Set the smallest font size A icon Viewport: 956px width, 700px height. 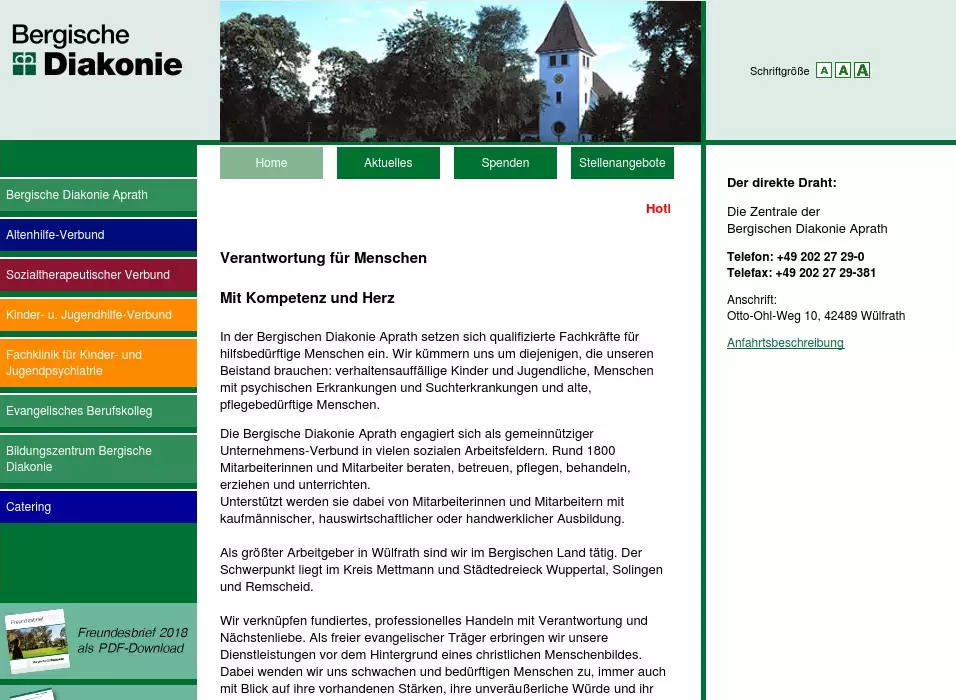(x=823, y=70)
